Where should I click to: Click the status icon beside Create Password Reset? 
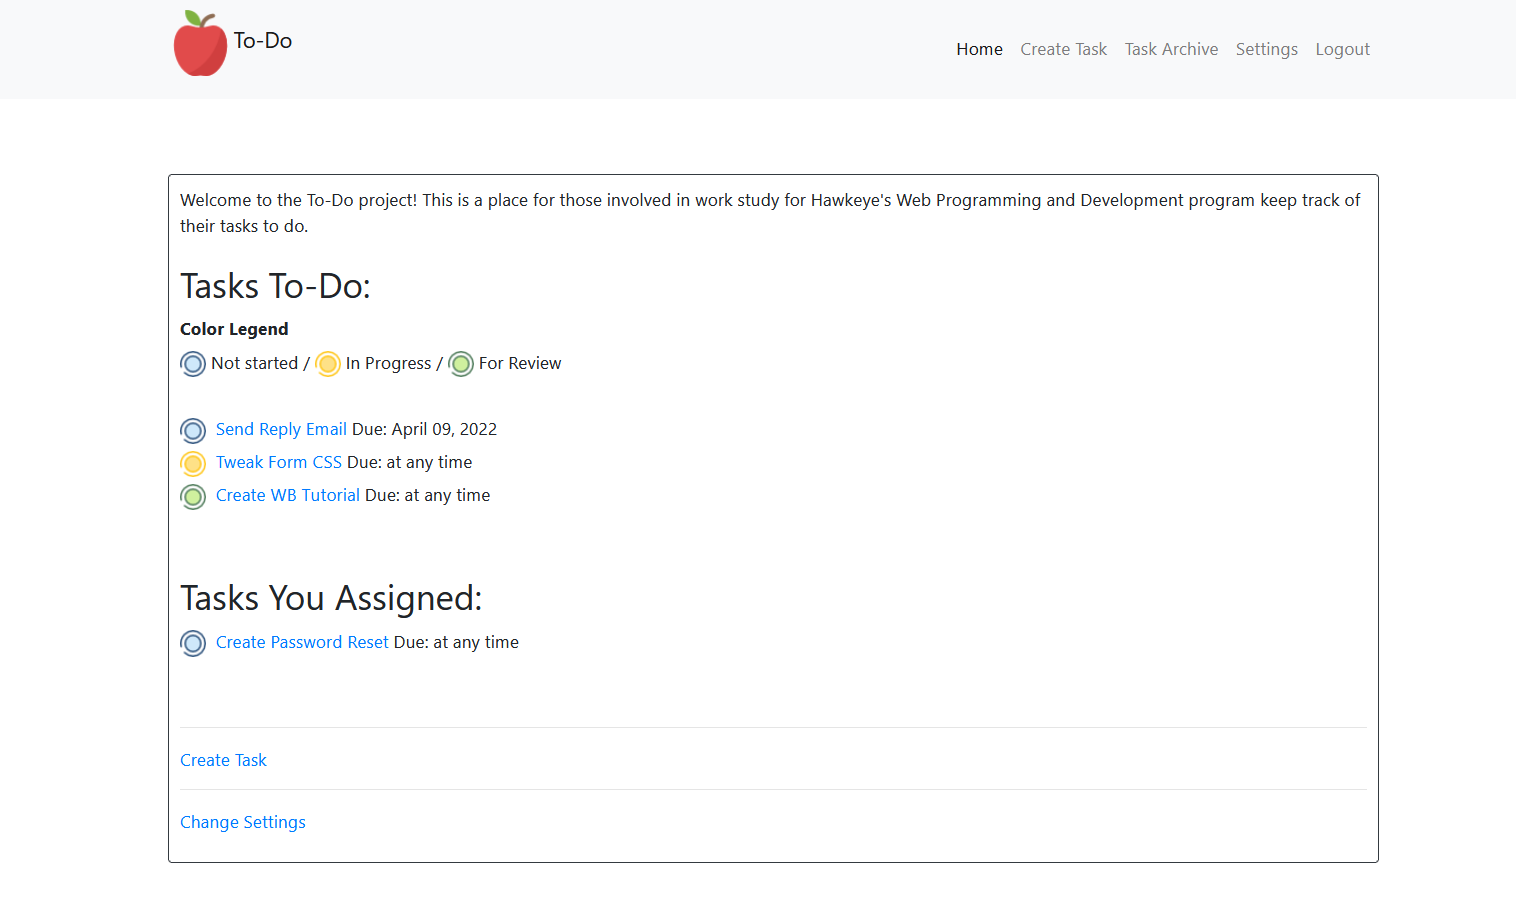[x=192, y=643]
